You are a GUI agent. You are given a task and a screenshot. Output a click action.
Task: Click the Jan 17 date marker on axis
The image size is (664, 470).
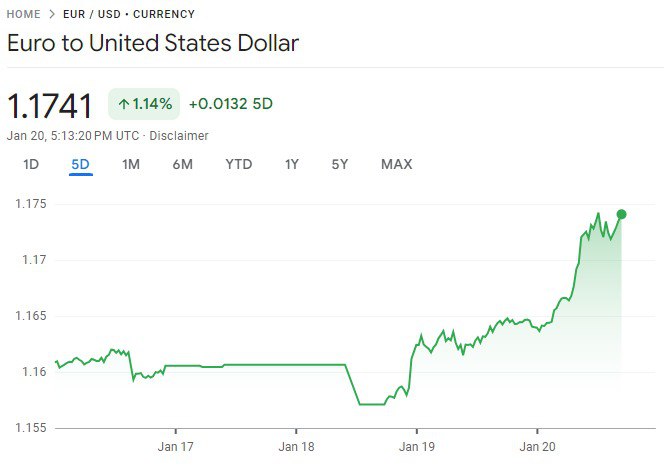point(176,446)
